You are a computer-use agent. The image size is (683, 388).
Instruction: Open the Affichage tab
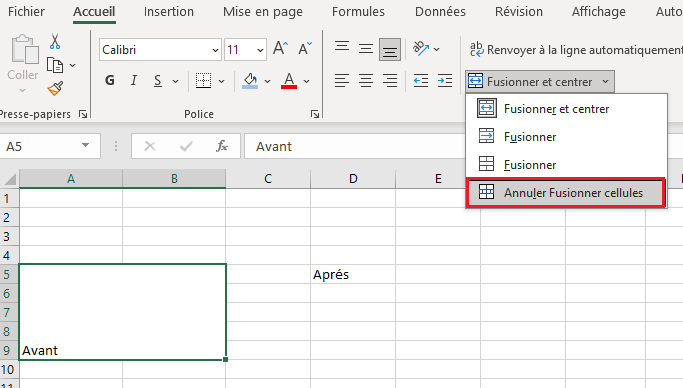[598, 11]
